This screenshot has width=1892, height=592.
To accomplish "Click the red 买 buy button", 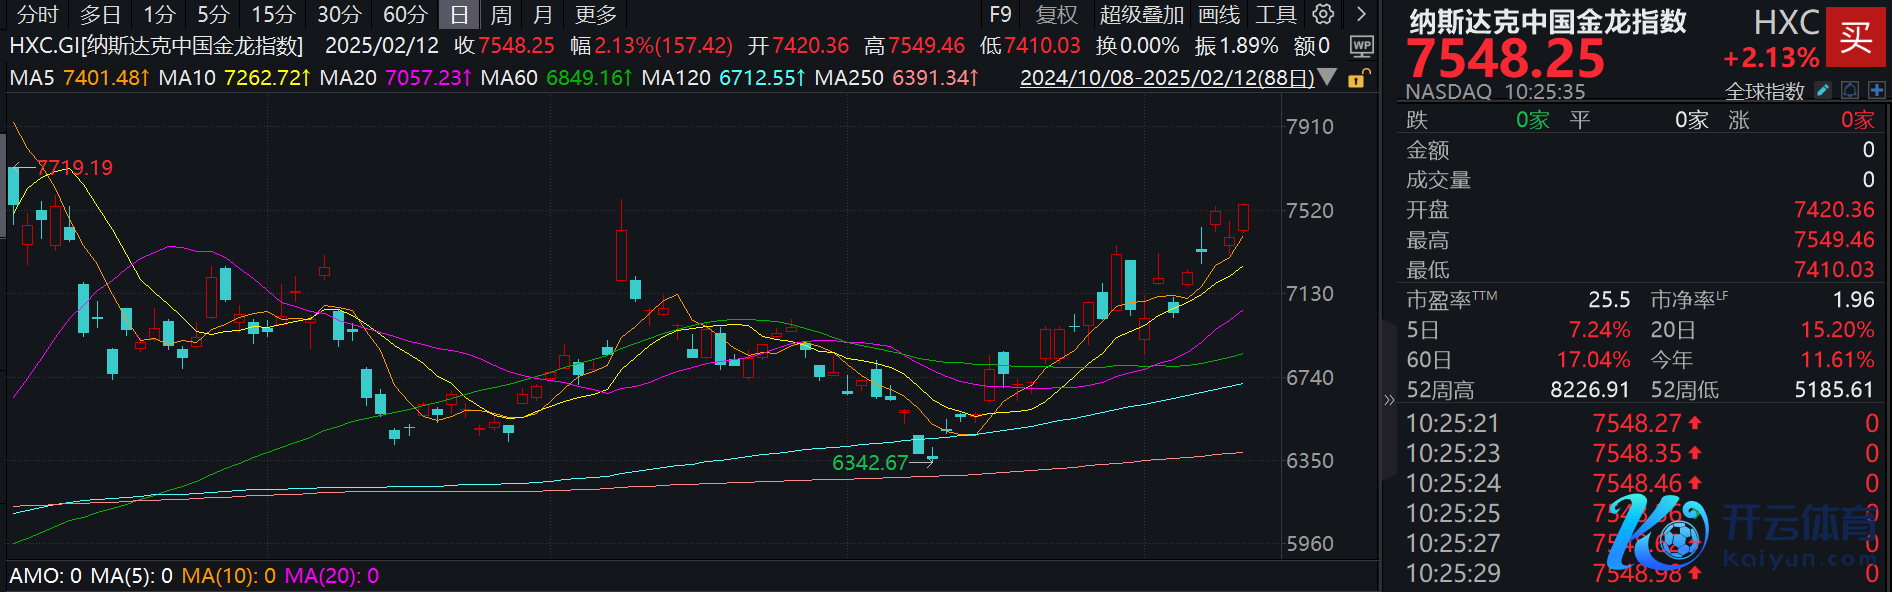I will tap(1855, 37).
